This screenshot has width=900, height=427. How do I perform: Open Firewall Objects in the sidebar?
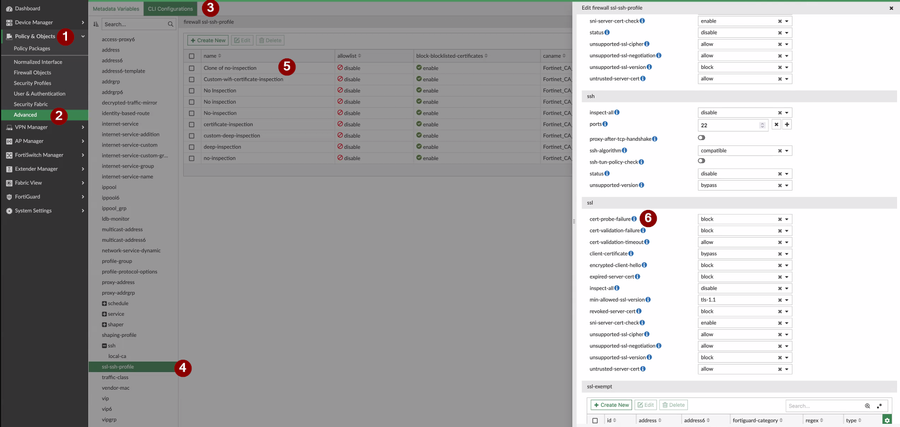click(33, 73)
